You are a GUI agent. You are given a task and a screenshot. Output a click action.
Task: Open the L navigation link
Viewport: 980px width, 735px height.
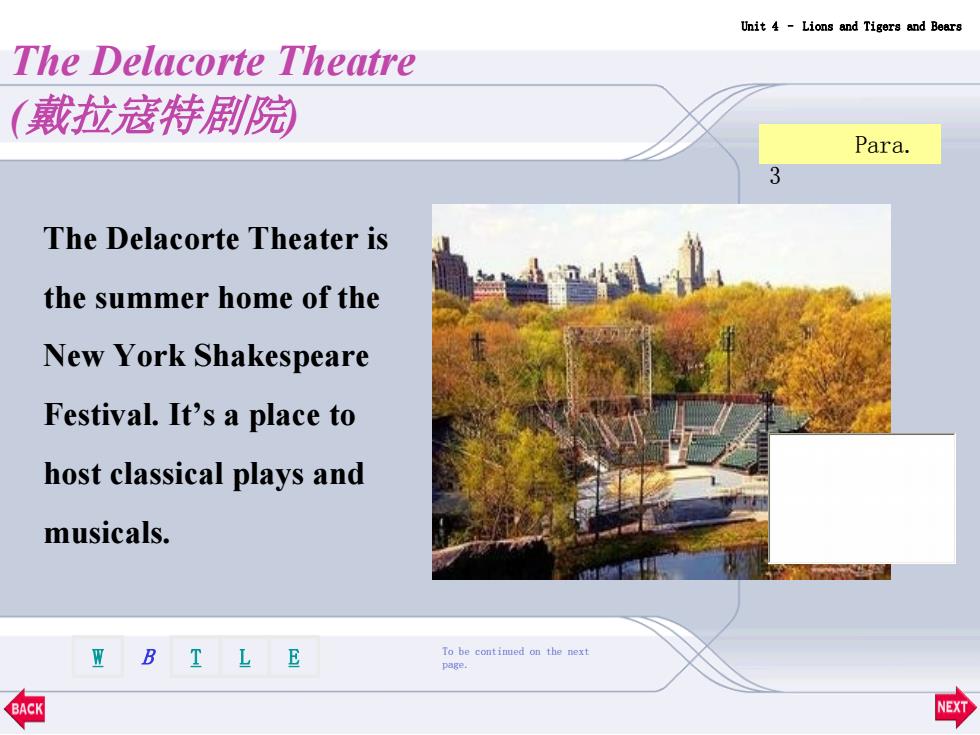tap(244, 657)
